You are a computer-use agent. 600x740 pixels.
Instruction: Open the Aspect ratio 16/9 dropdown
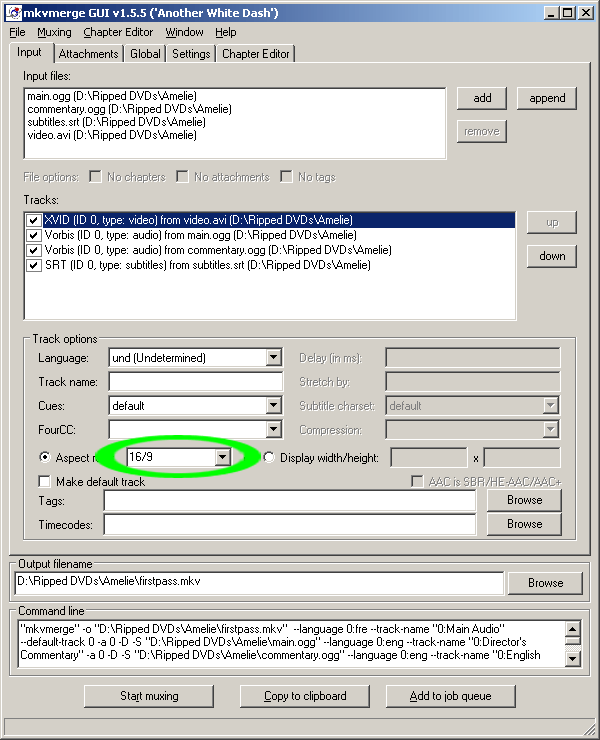[222, 457]
